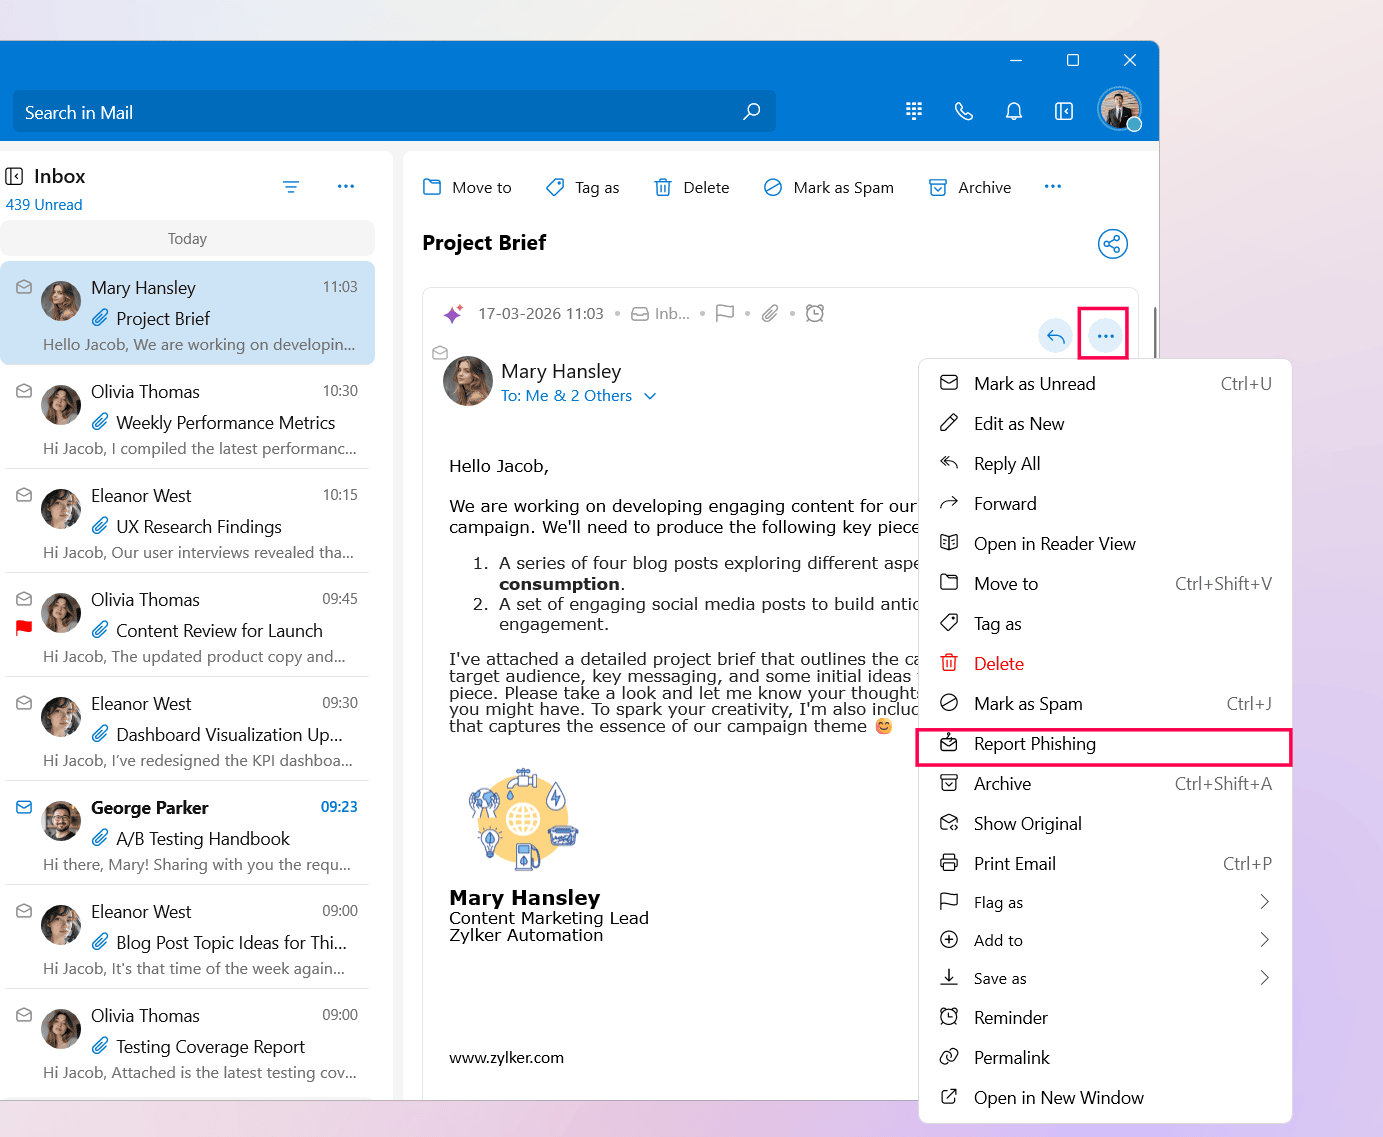
Task: Open notifications bell icon
Action: [x=1013, y=111]
